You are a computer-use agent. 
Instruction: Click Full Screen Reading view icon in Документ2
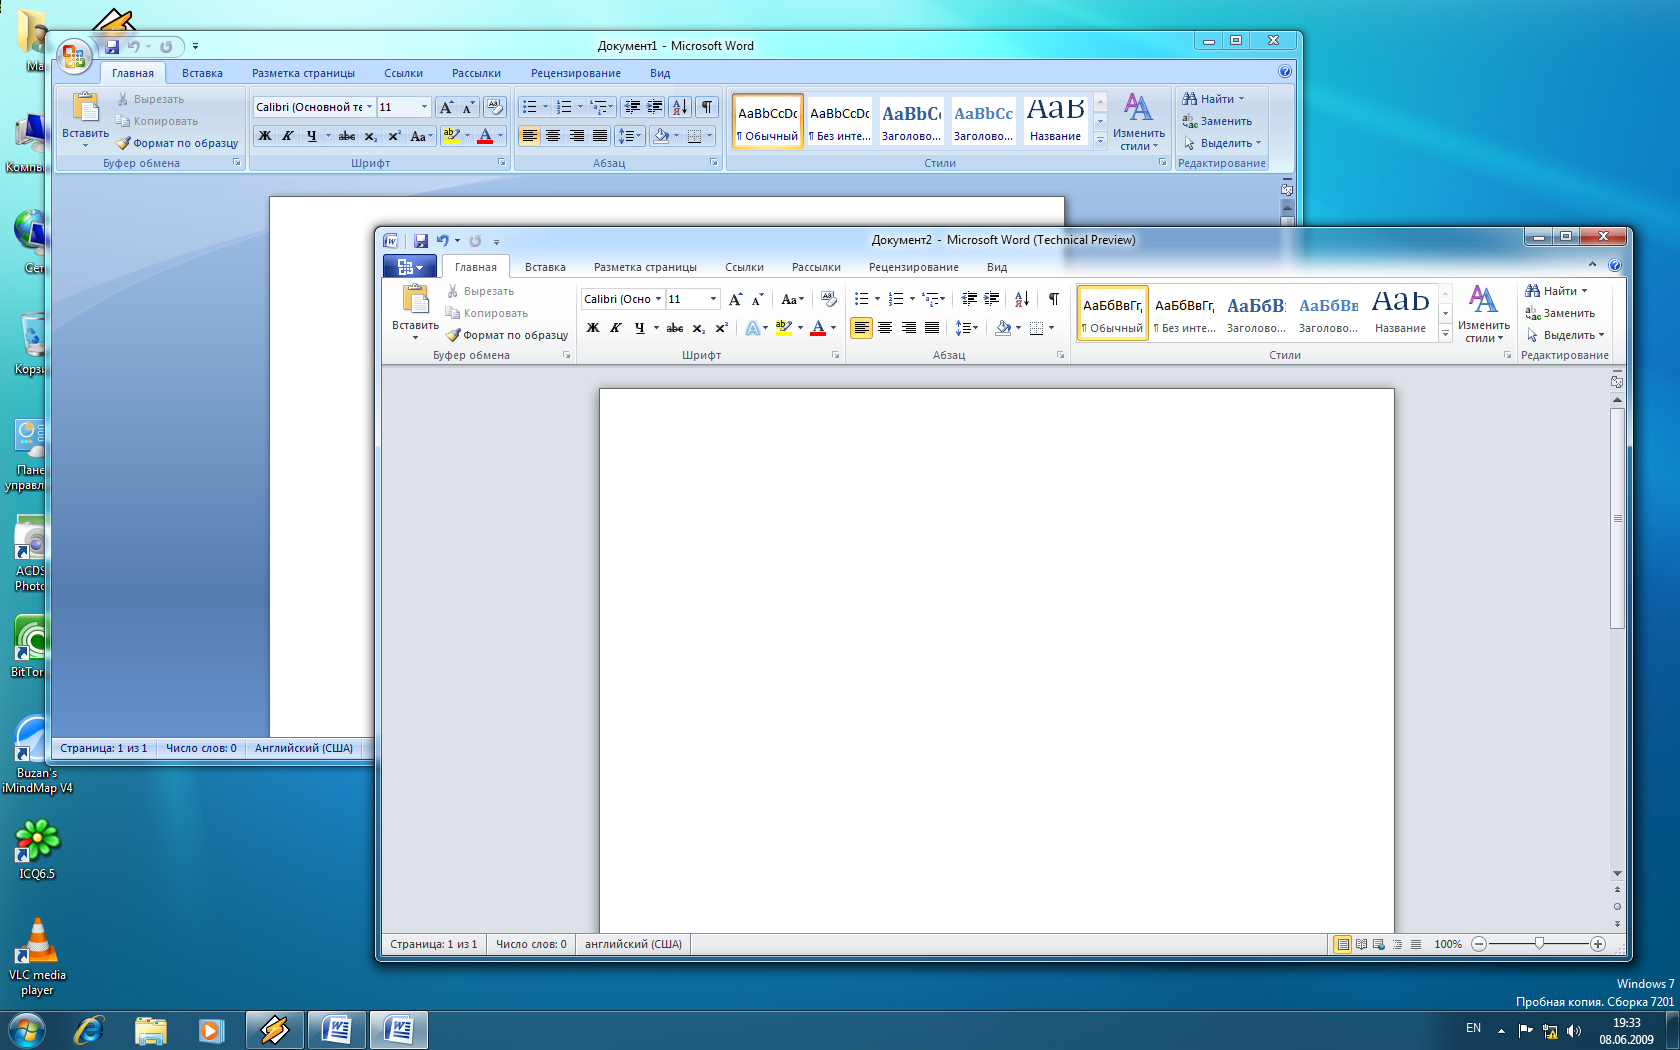click(x=1361, y=944)
